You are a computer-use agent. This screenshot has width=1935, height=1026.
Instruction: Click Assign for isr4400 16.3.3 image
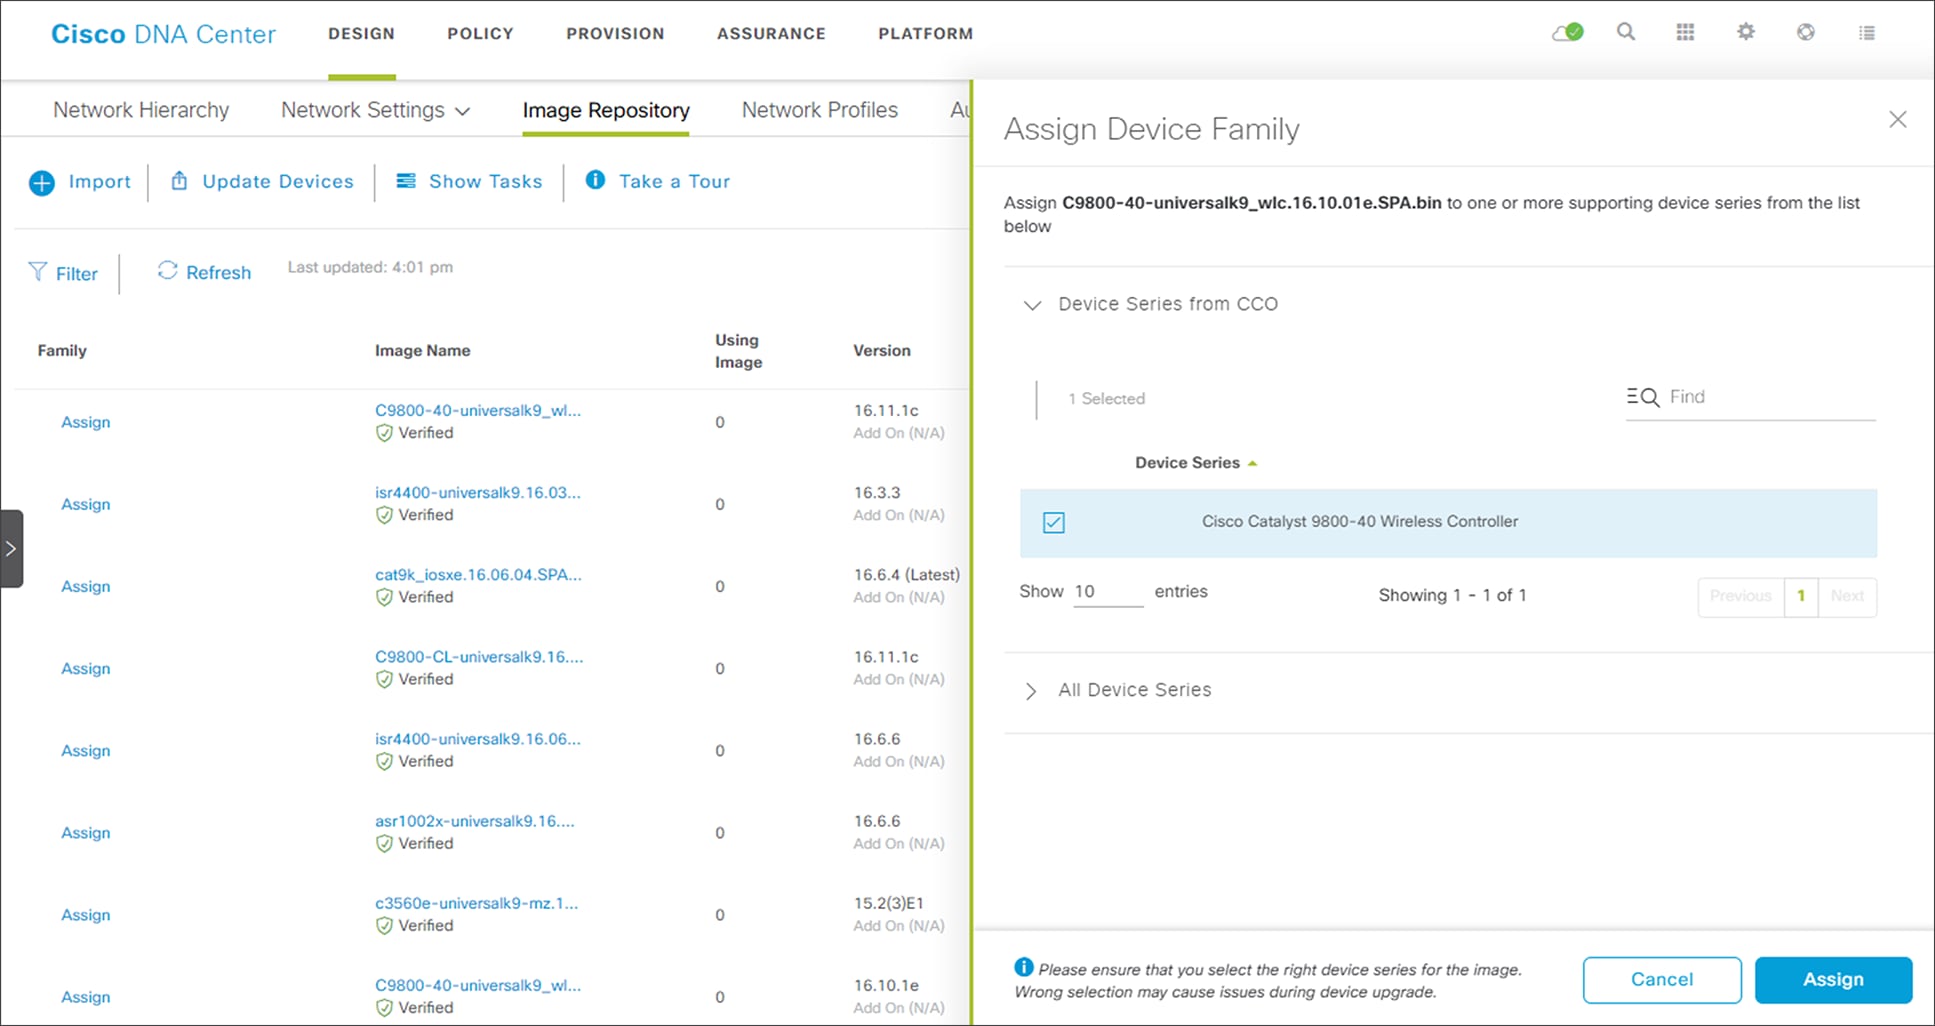pyautogui.click(x=86, y=504)
